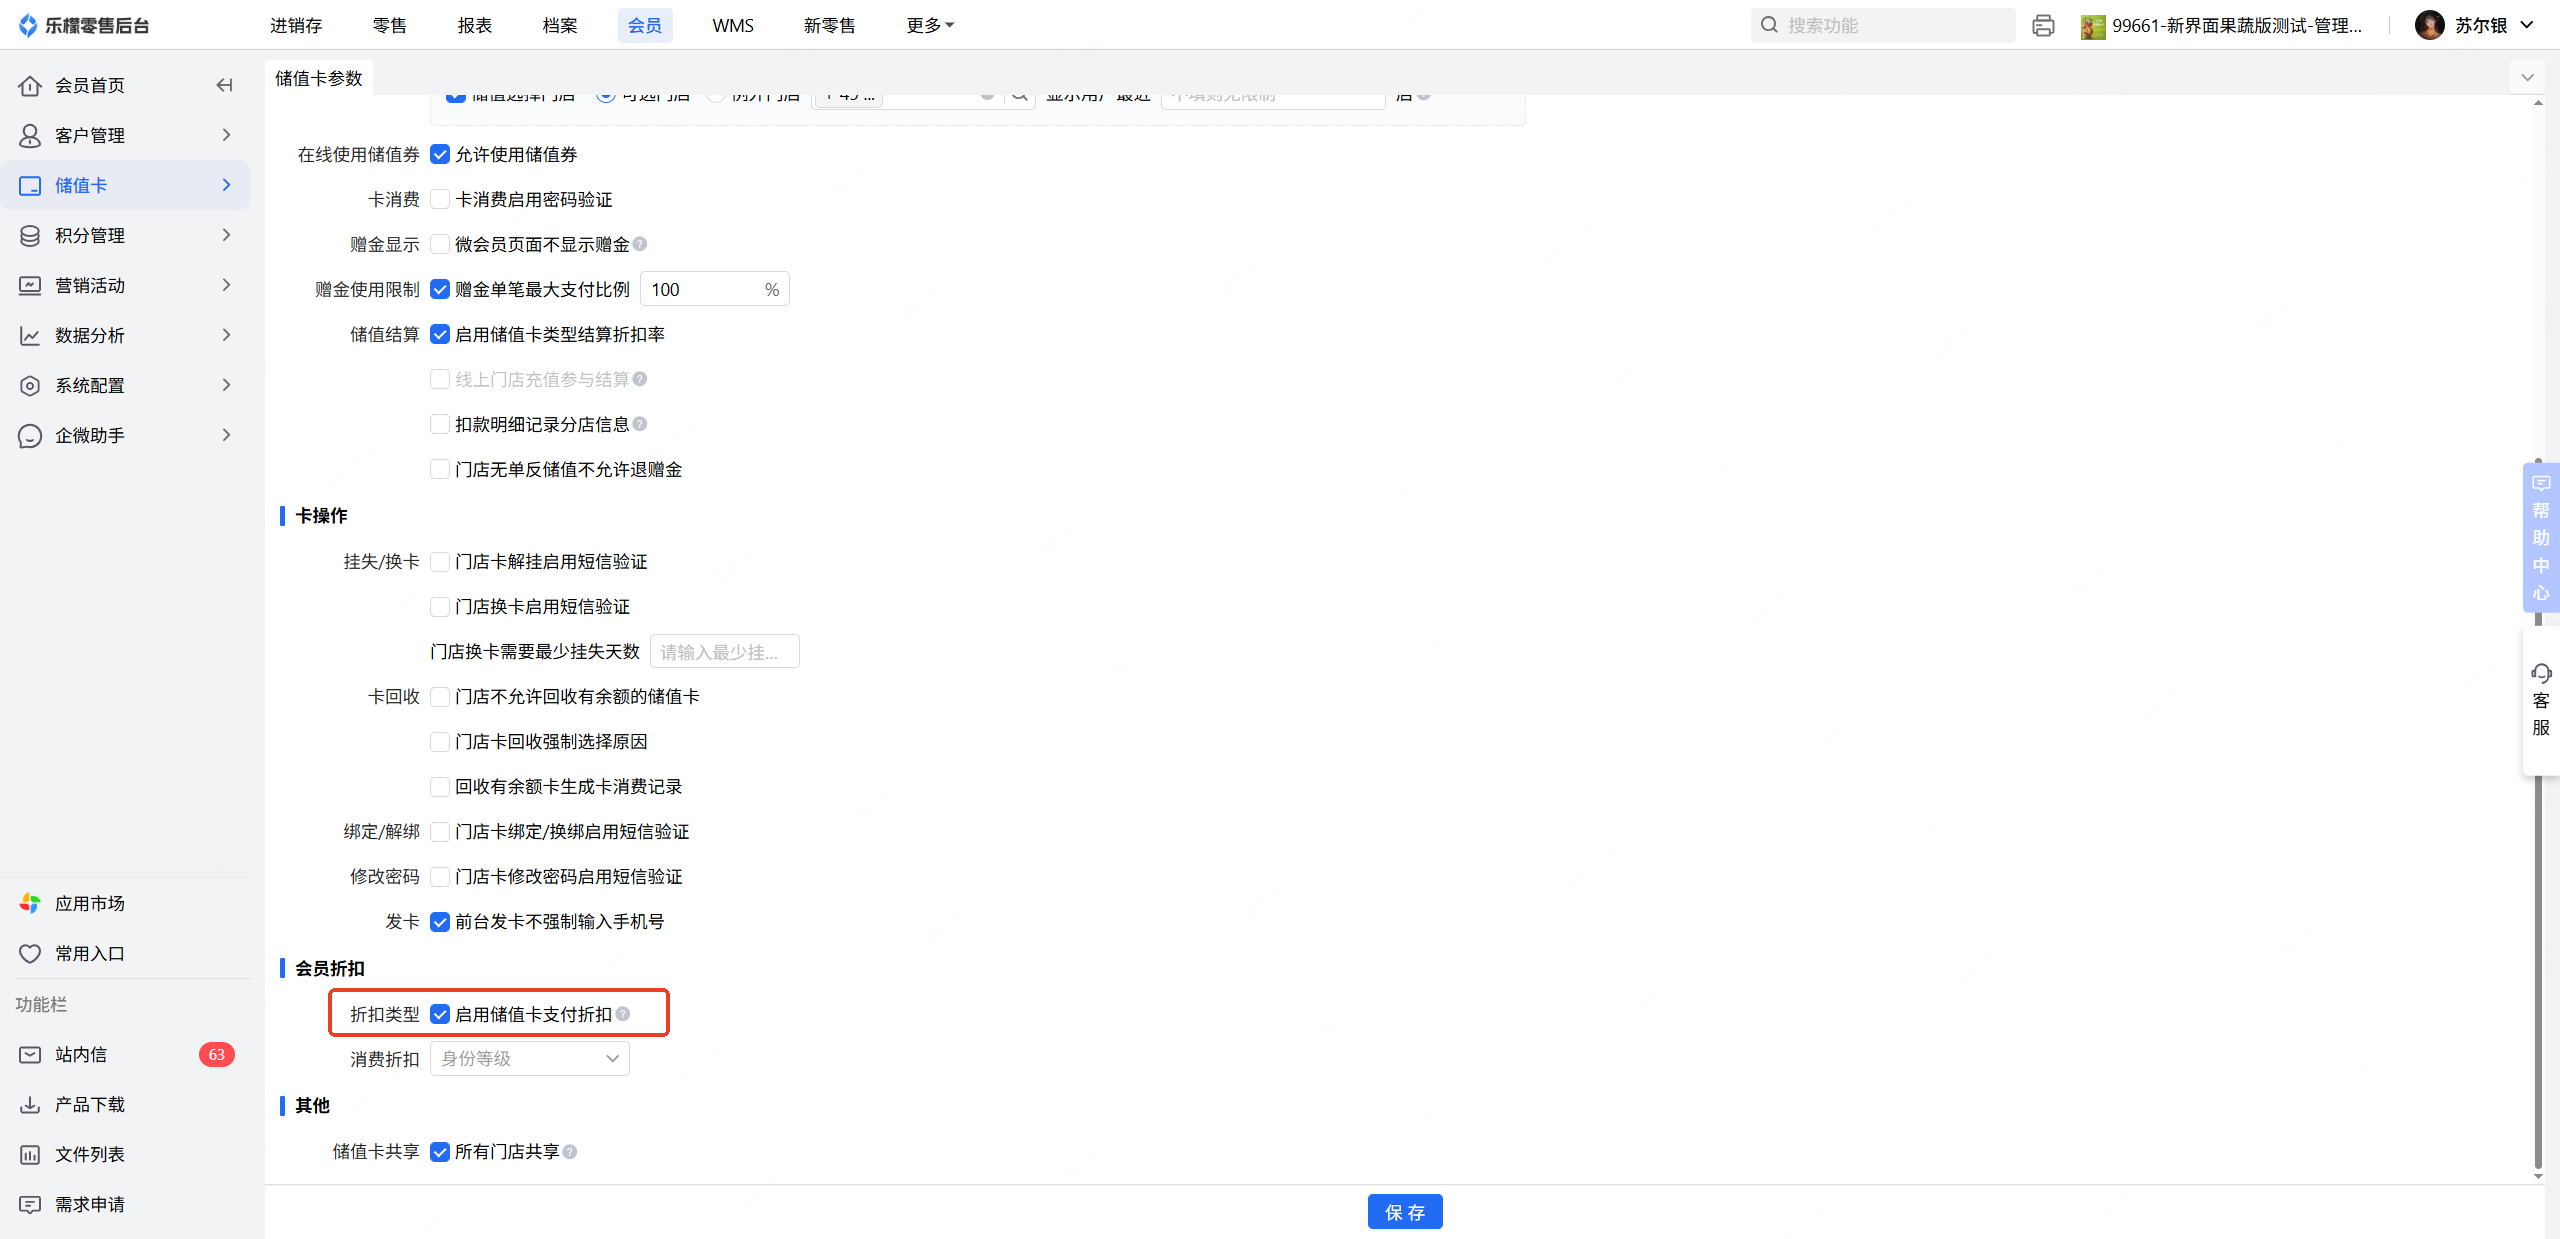Screen dimensions: 2560x1239
Task: Open 站内信 inbox messages
Action: coord(80,1055)
